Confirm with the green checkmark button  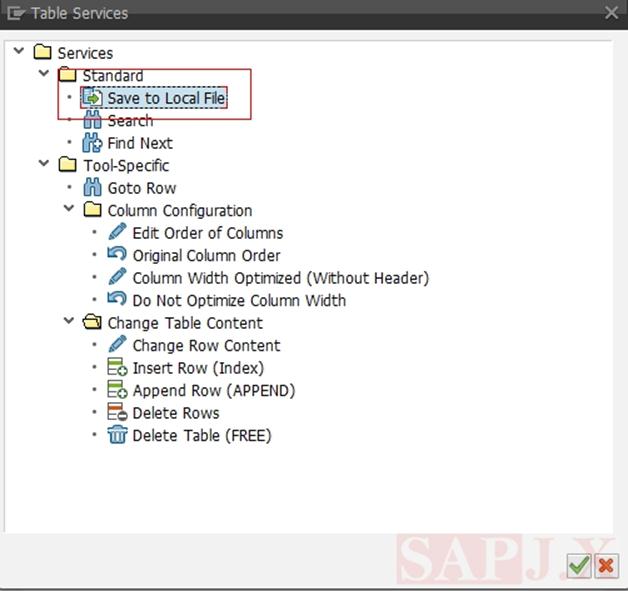click(x=579, y=566)
